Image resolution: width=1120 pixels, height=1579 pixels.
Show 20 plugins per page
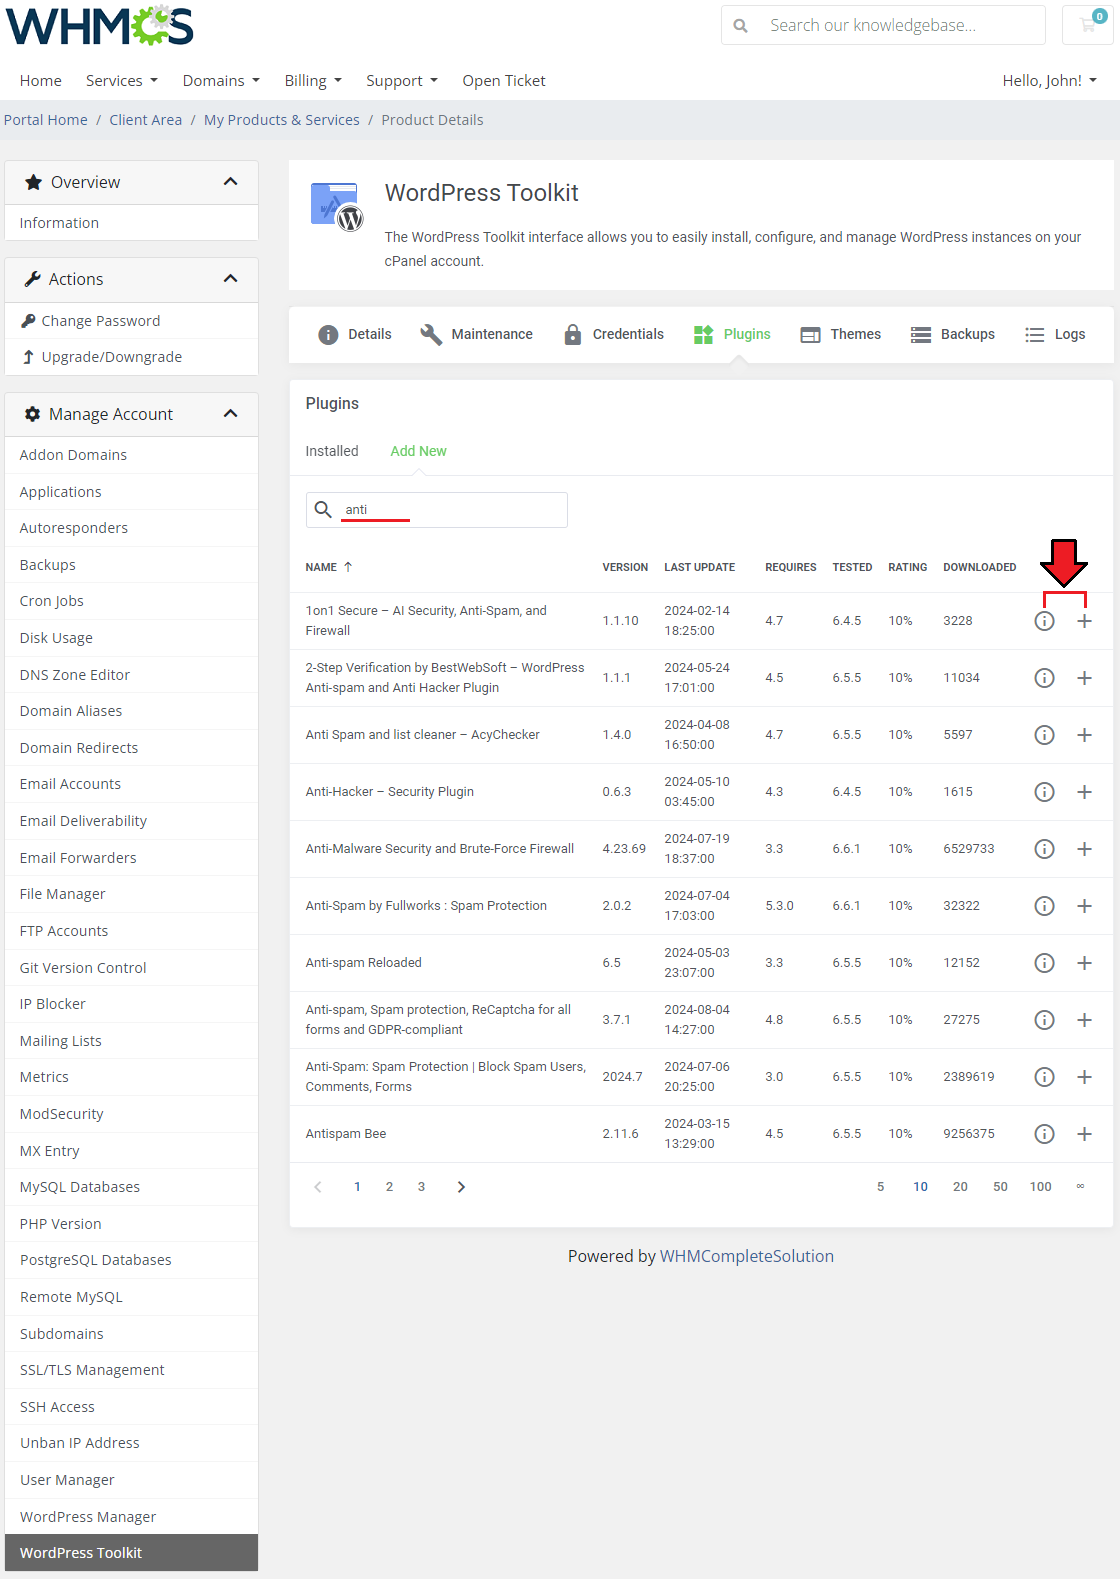[960, 1187]
